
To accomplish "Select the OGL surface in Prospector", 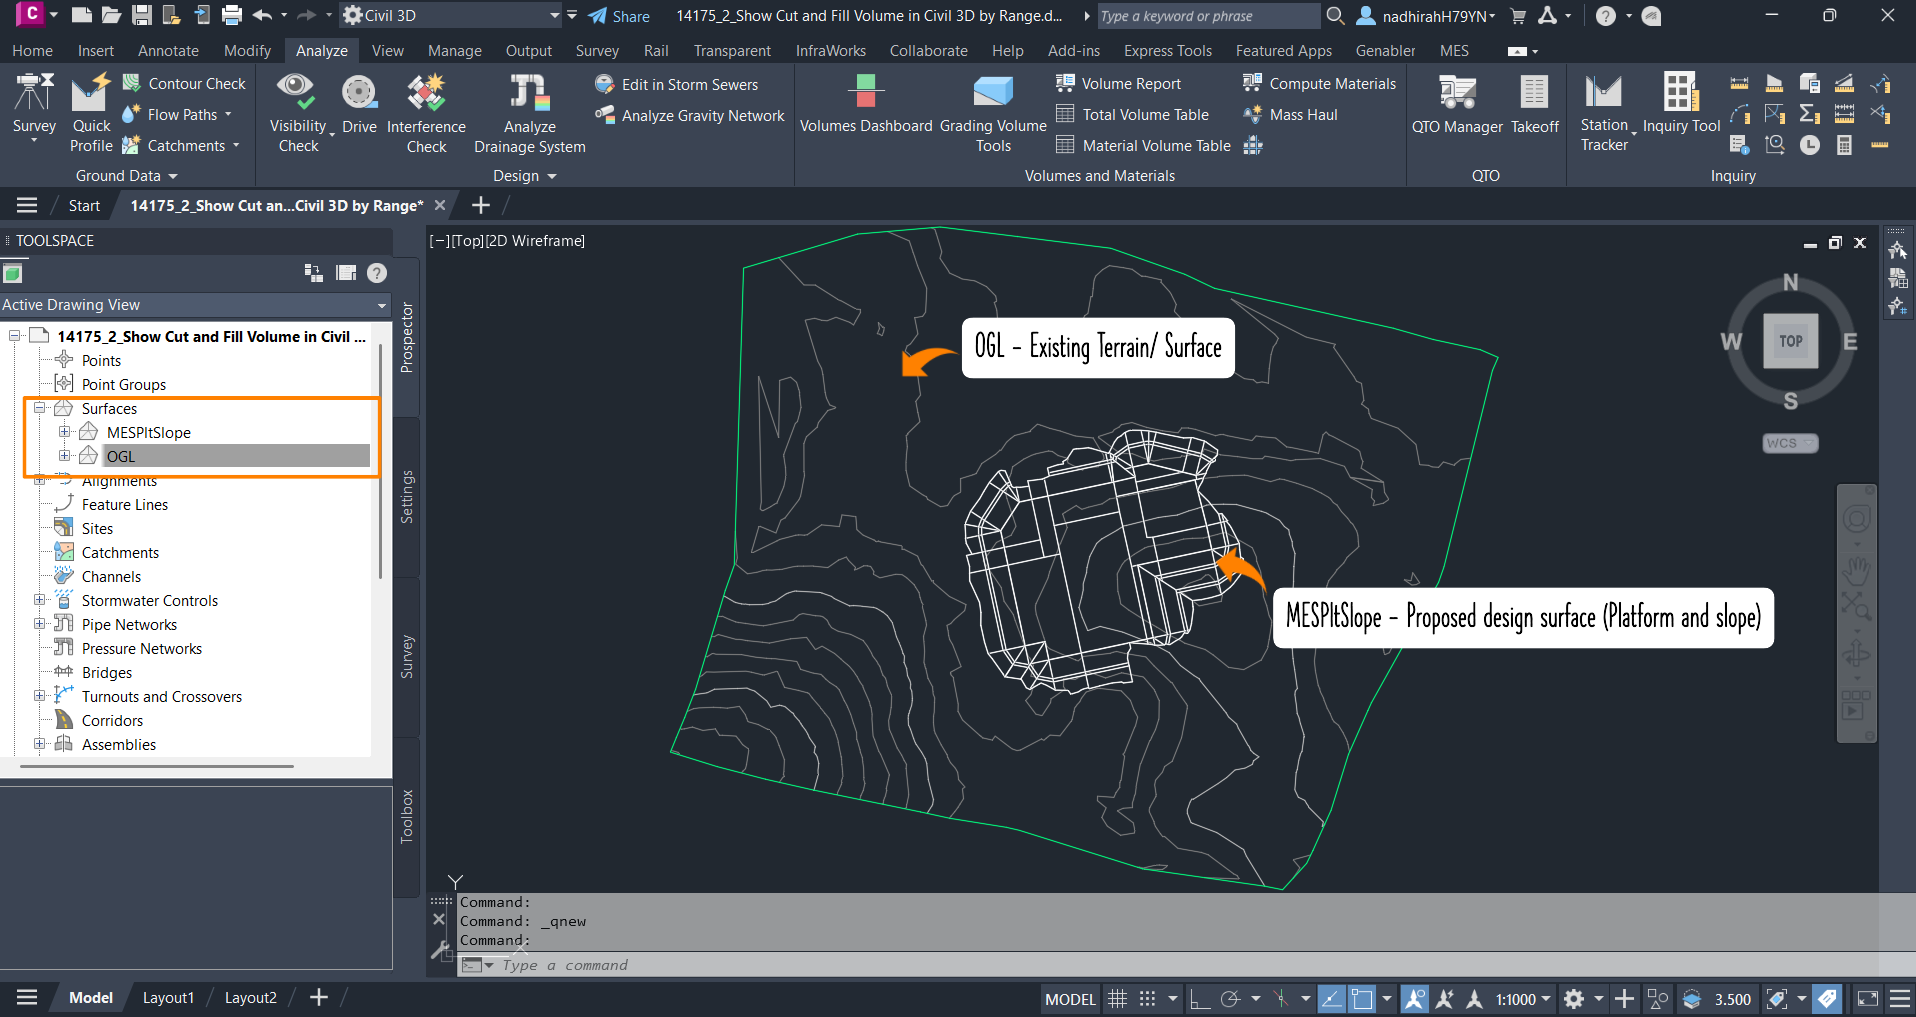I will coord(121,456).
